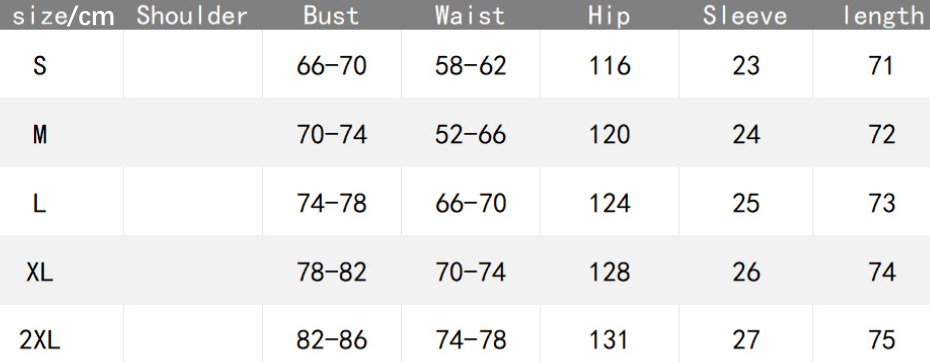
Task: Click the size/cm column header
Action: point(63,16)
